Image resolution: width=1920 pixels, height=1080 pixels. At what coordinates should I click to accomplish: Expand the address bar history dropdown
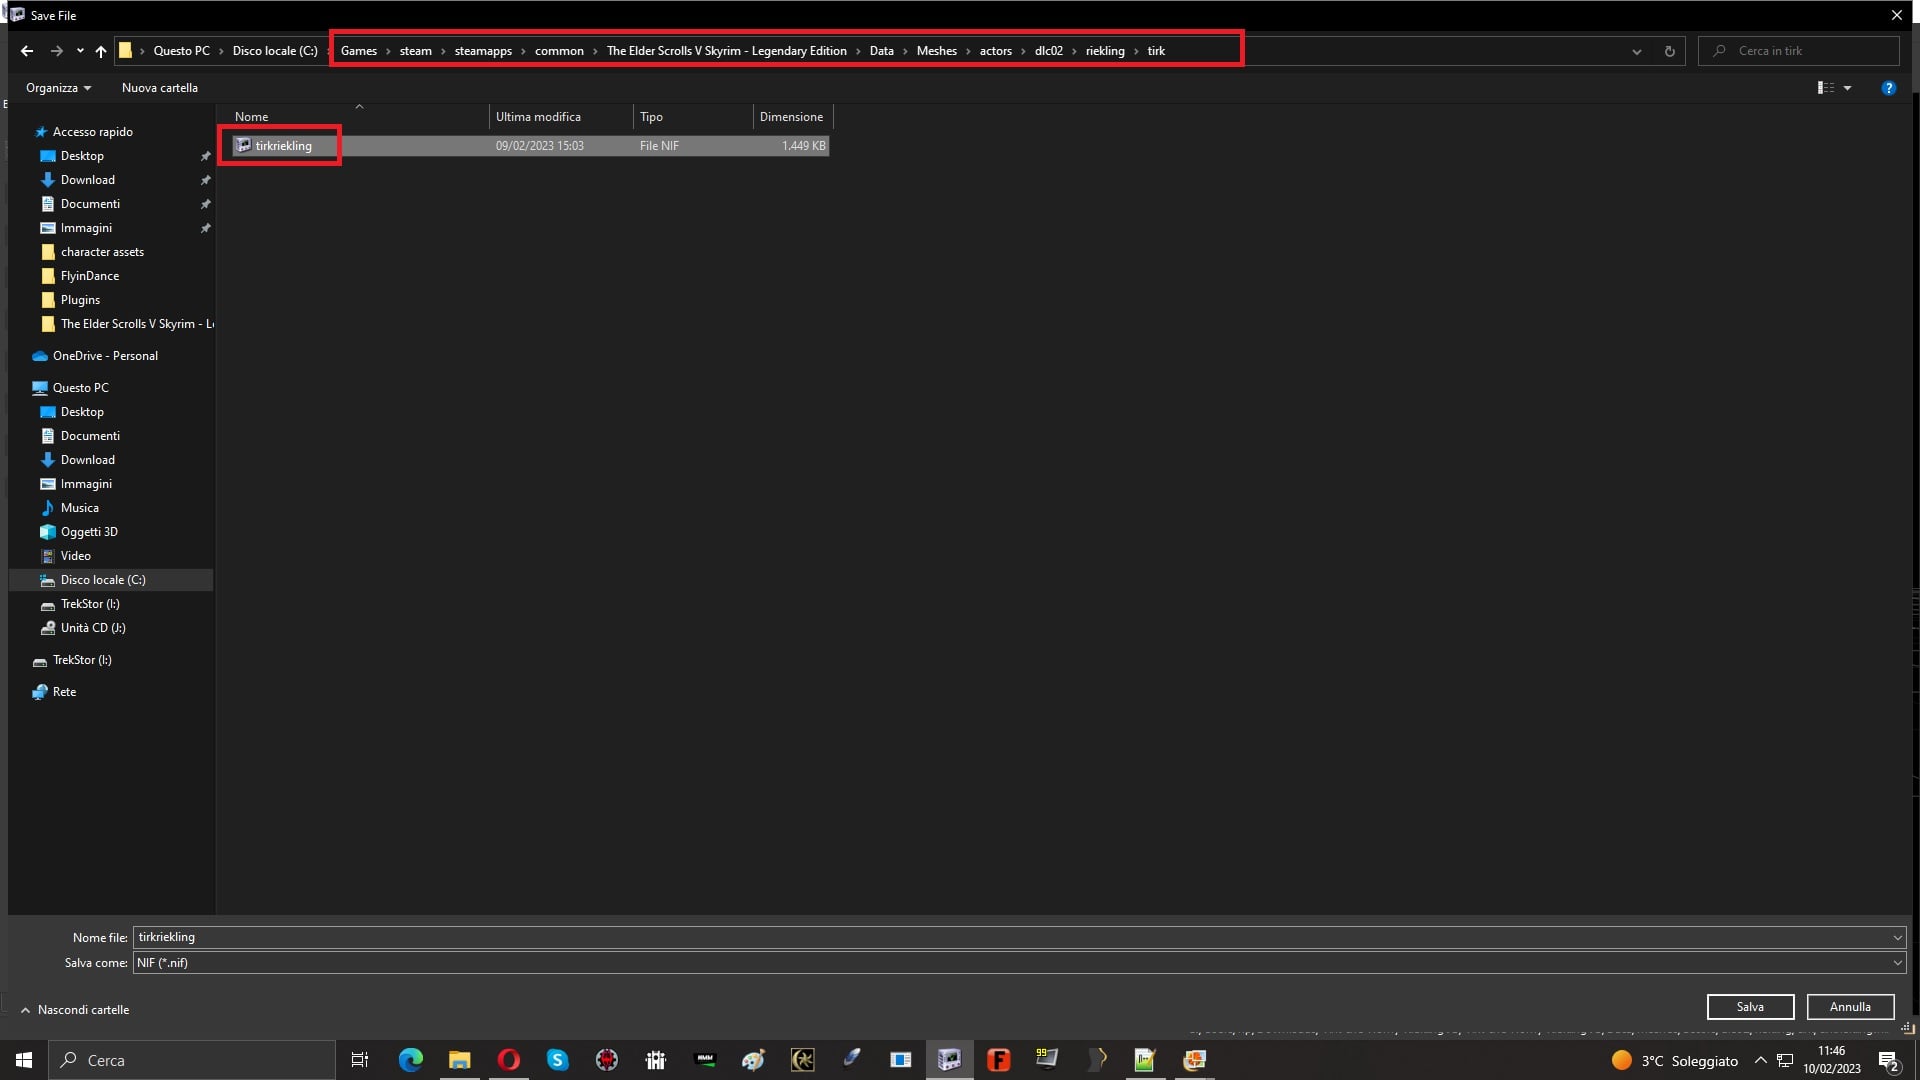(1637, 51)
